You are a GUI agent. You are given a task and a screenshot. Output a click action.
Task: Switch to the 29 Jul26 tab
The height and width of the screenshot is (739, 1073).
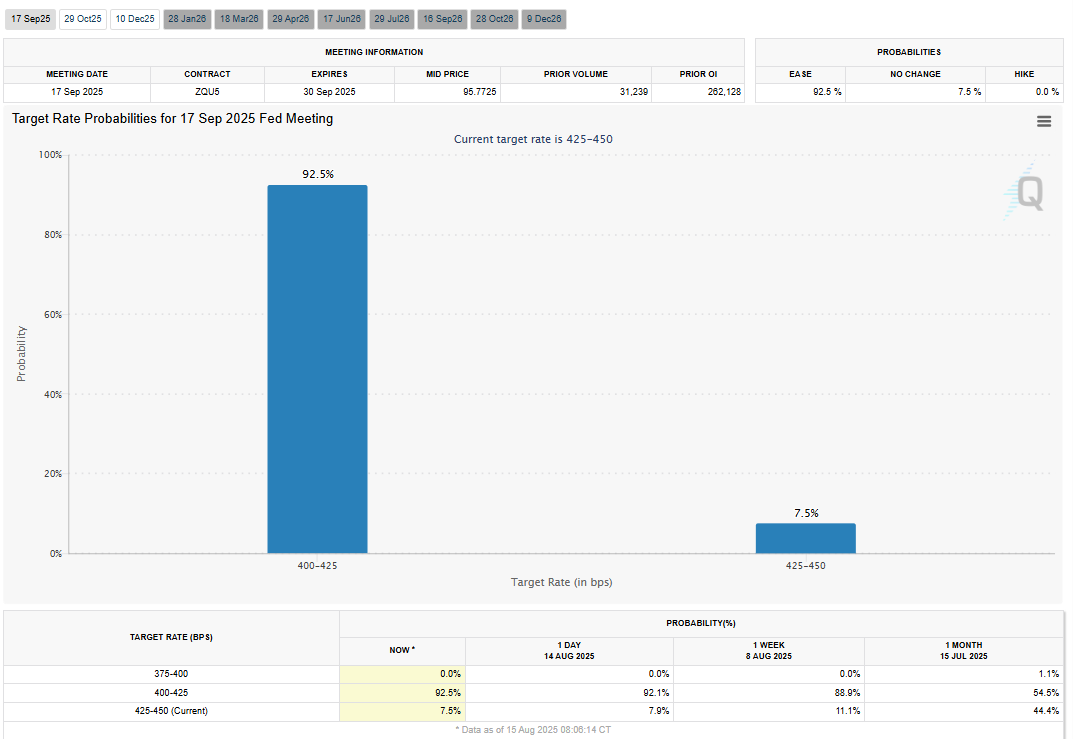coord(392,19)
